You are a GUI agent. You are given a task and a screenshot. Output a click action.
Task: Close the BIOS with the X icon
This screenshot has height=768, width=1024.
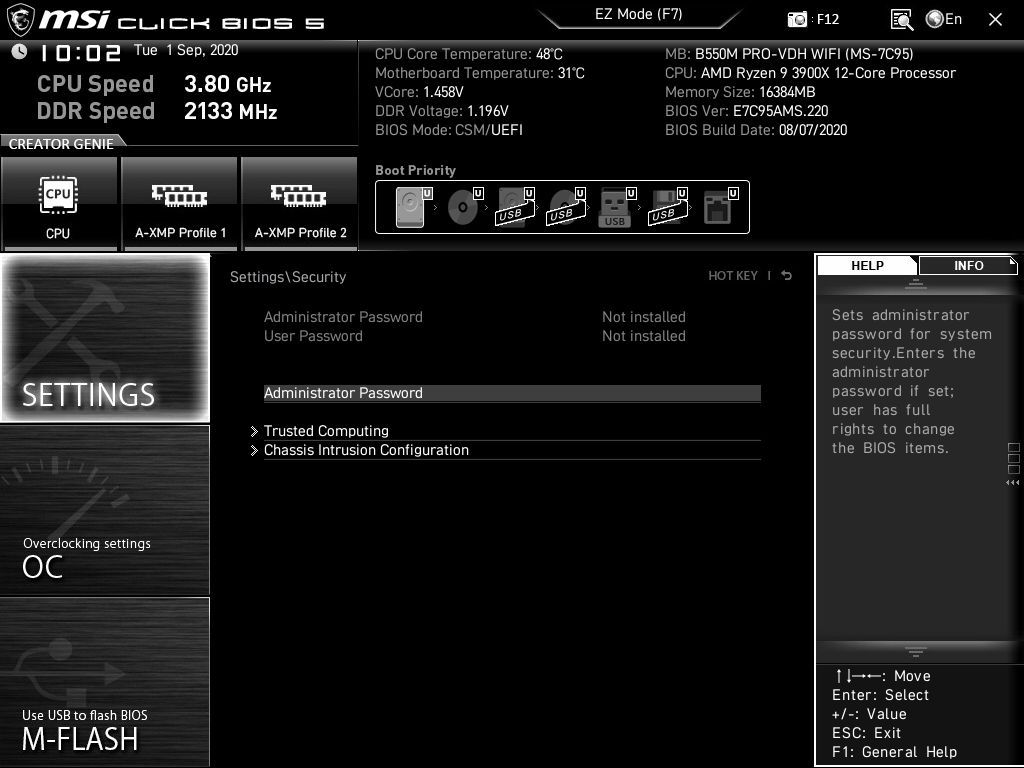pos(995,20)
